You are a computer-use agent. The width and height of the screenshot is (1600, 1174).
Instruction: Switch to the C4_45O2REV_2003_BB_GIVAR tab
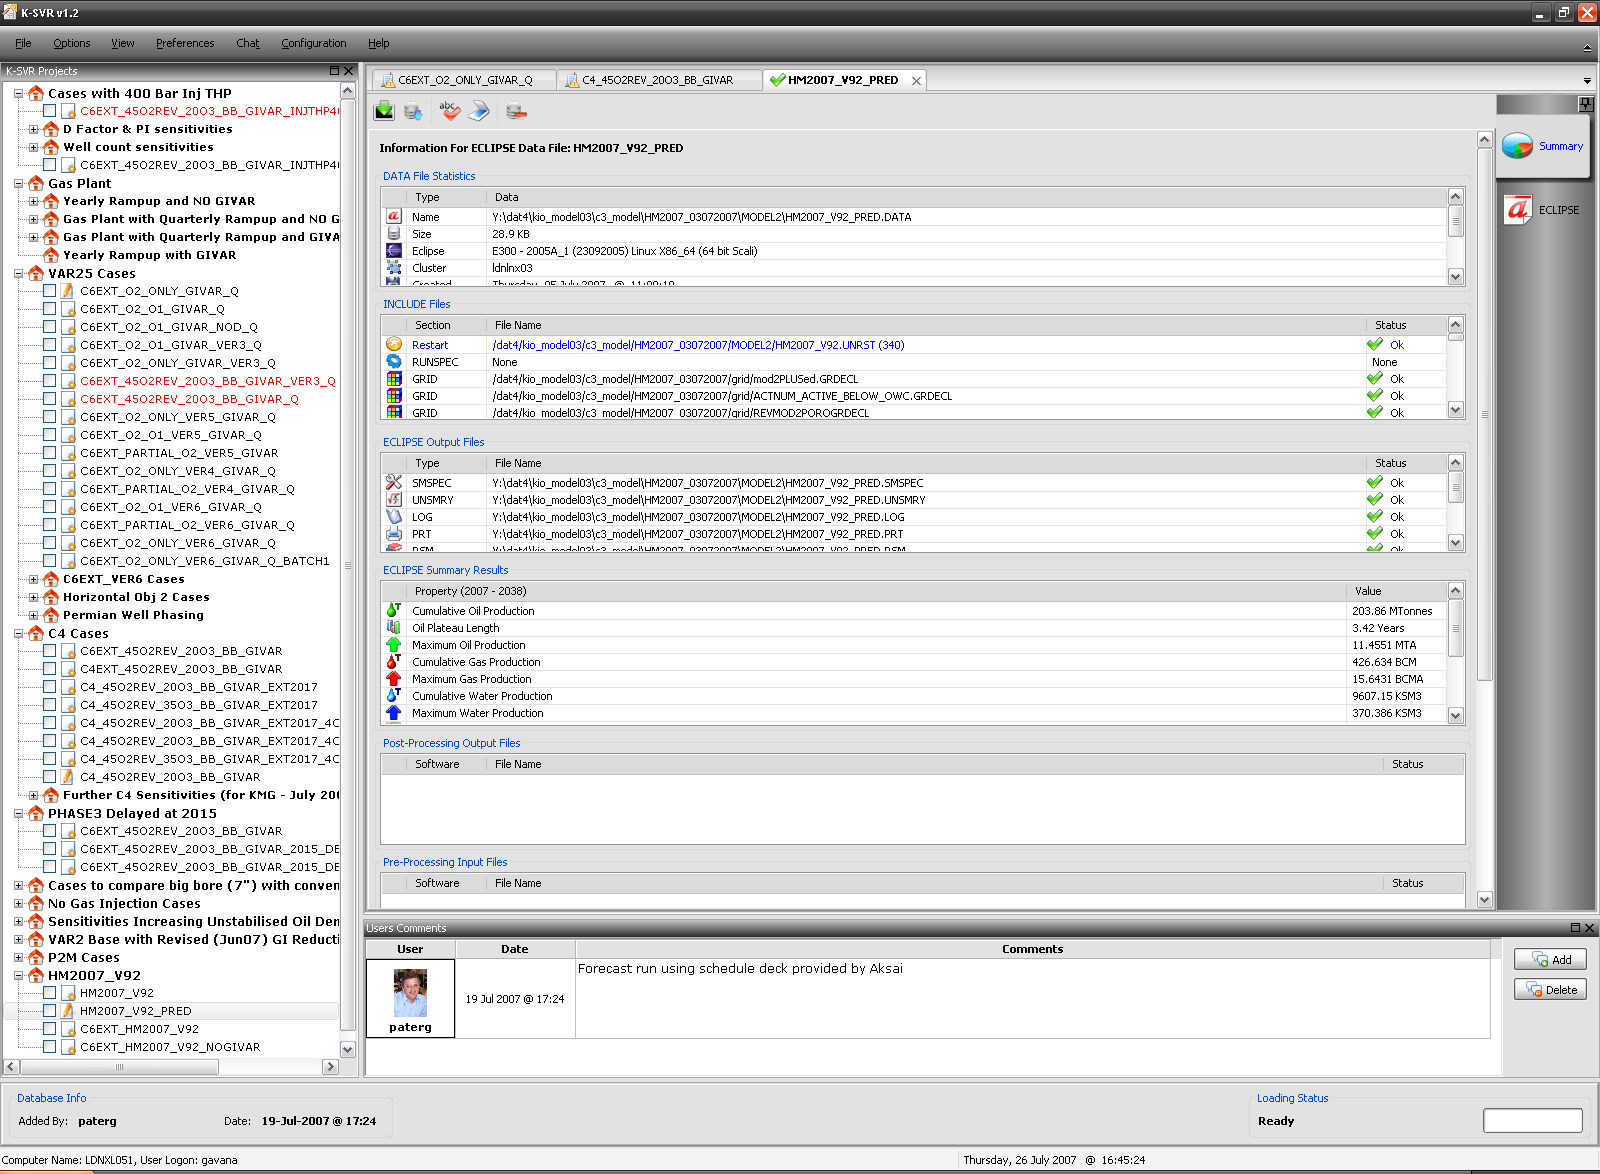point(657,80)
